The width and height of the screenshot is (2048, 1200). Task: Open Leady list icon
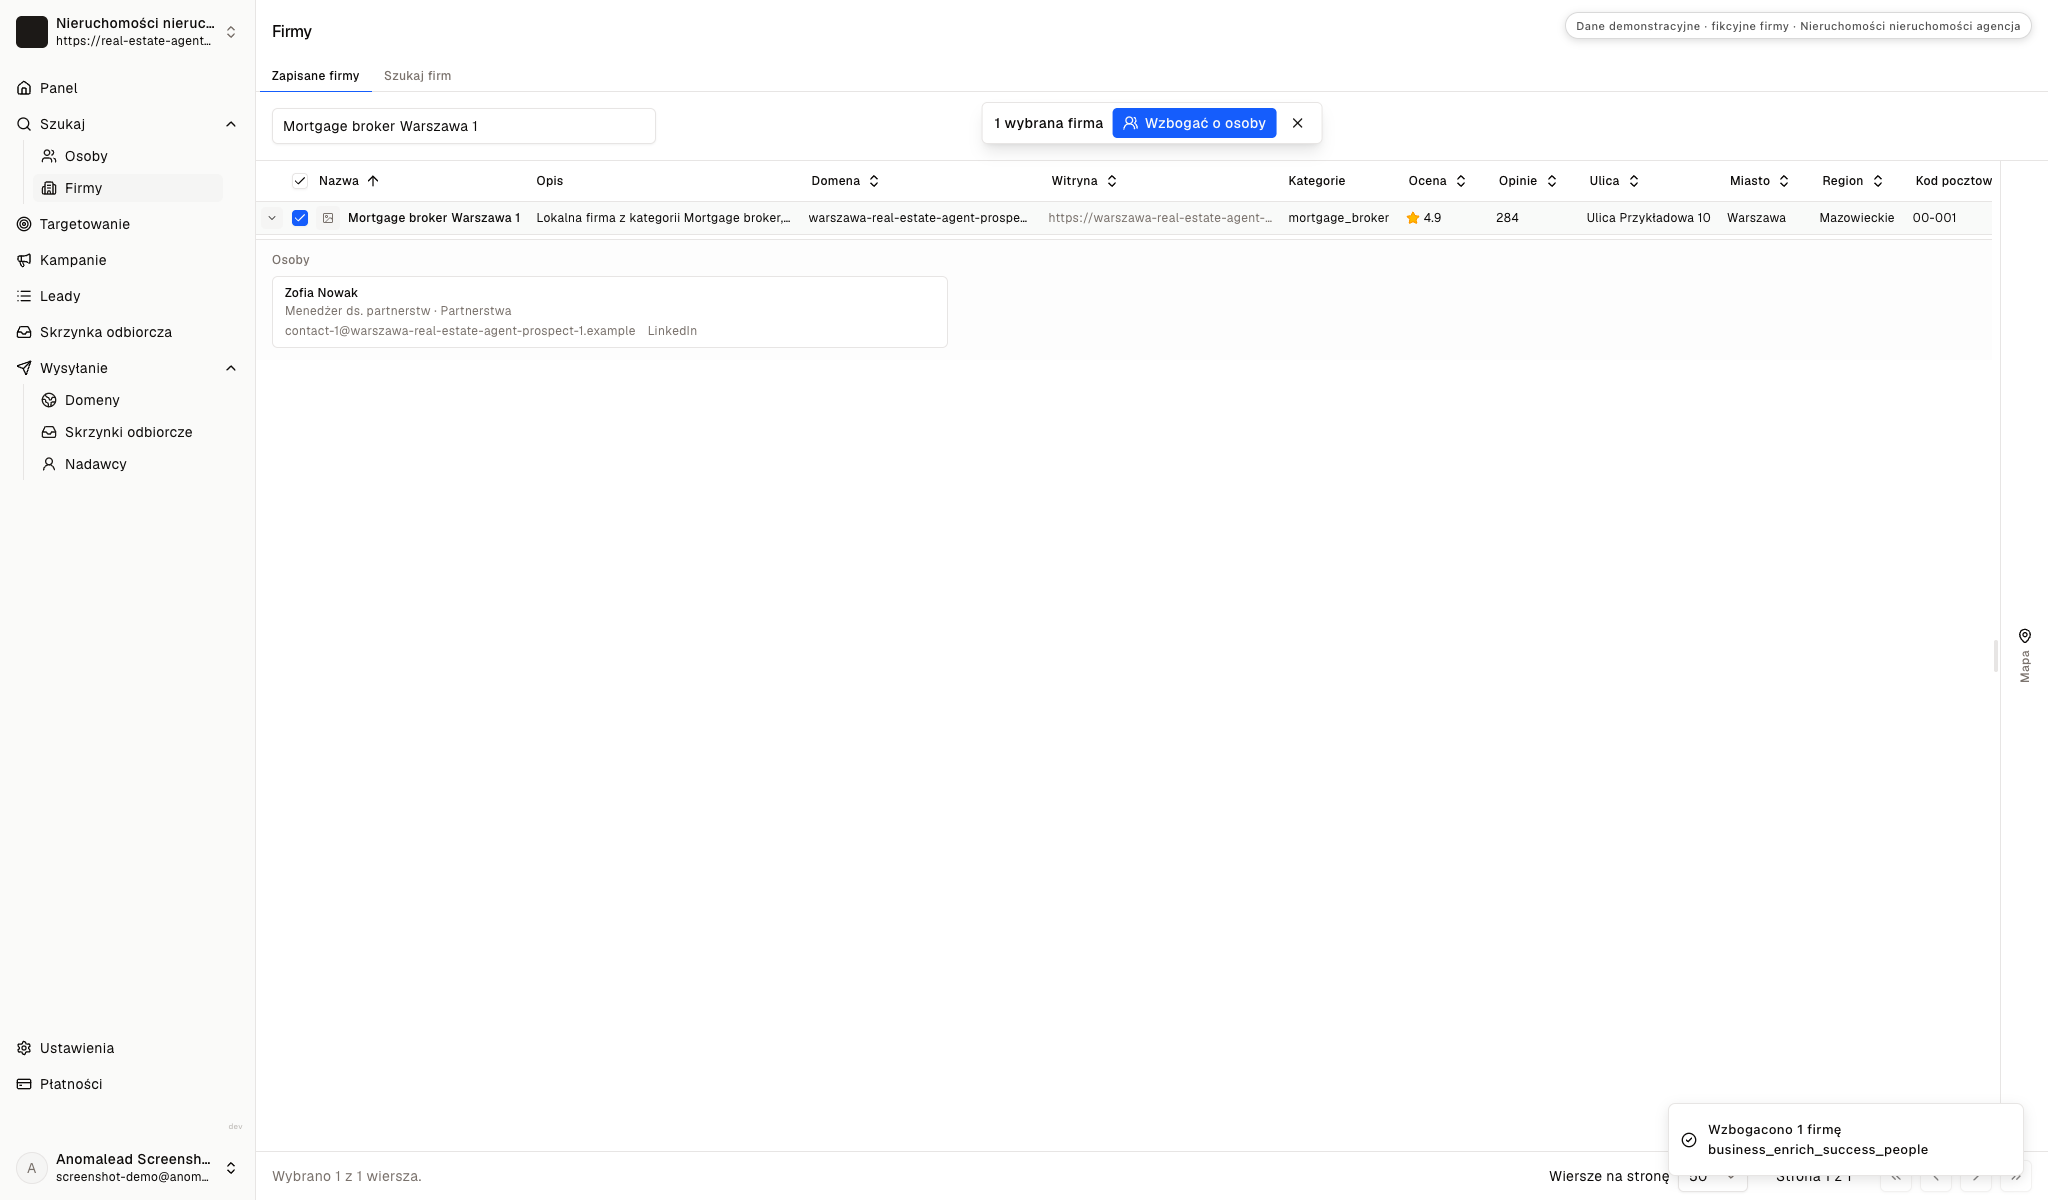24,296
